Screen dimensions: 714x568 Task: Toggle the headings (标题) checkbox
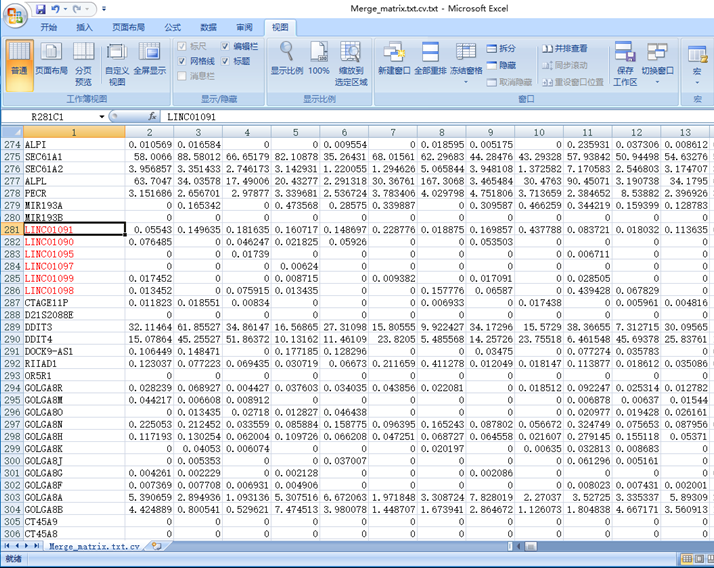click(x=225, y=61)
